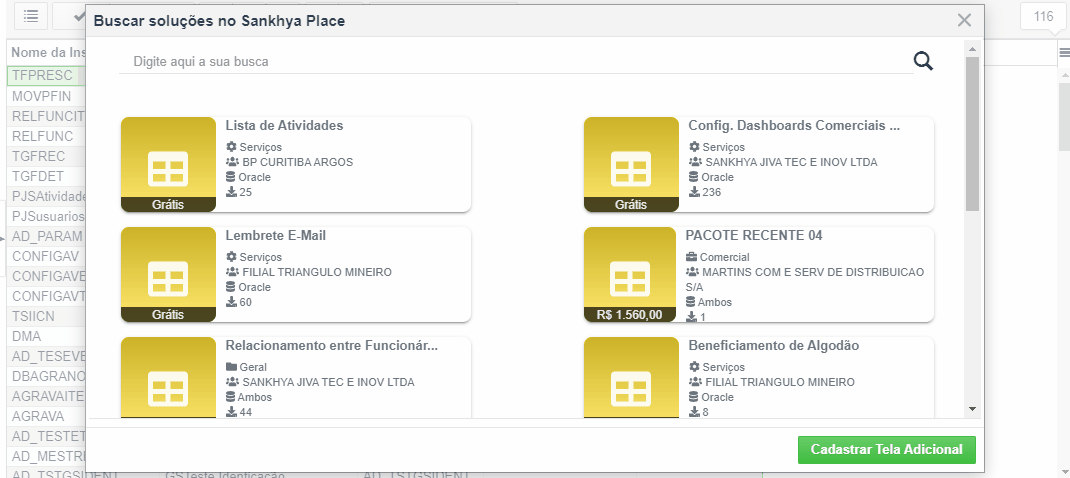
Task: Click the dialog's vertical scrollbar thumb
Action: click(972, 133)
